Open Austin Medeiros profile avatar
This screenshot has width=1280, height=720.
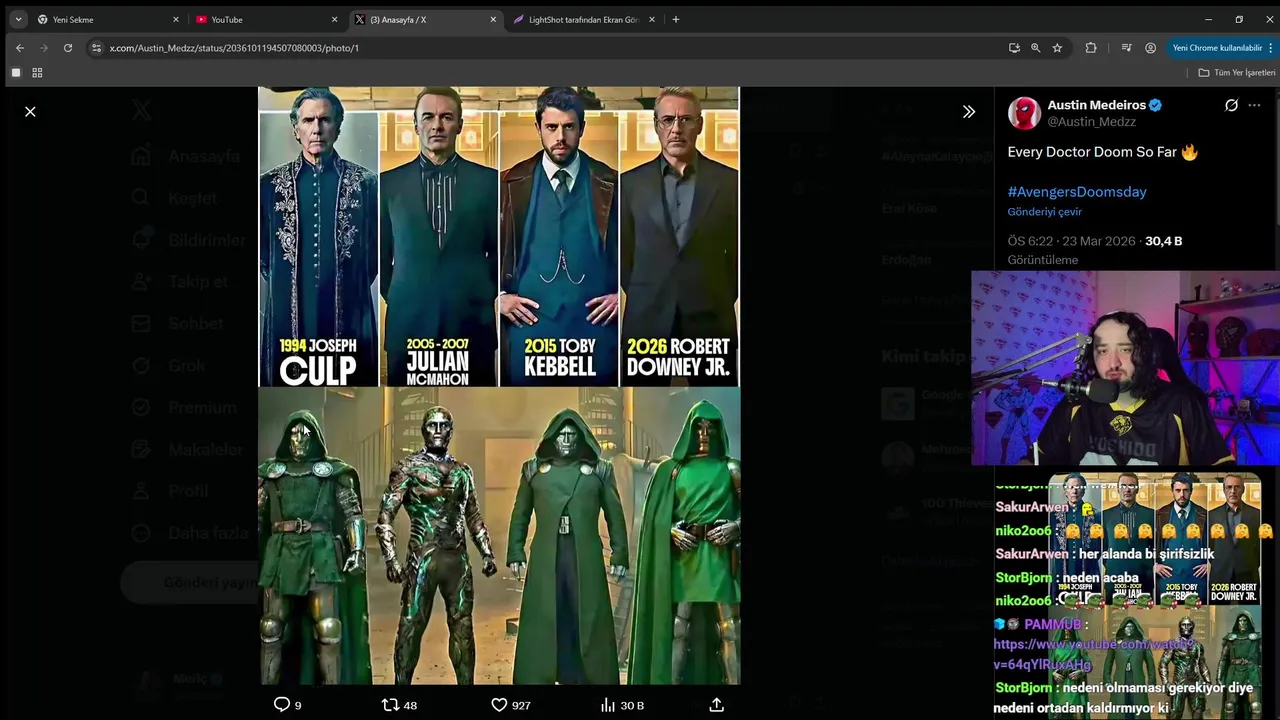(x=1024, y=113)
